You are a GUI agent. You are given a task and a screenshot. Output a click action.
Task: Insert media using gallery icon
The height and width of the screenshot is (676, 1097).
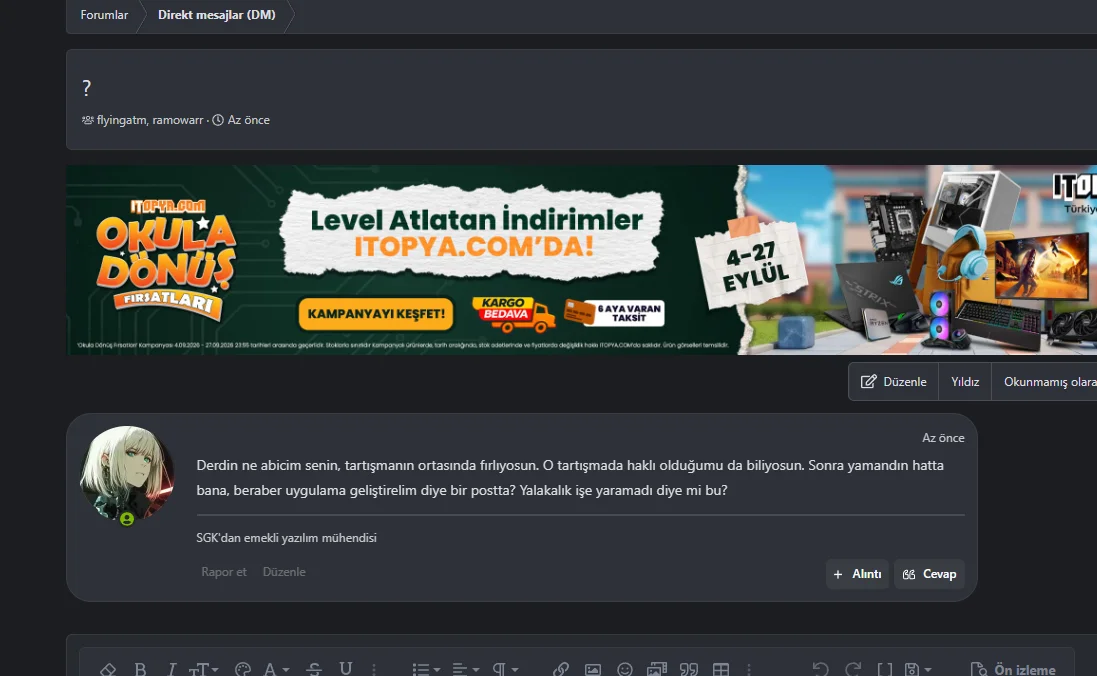[657, 670]
